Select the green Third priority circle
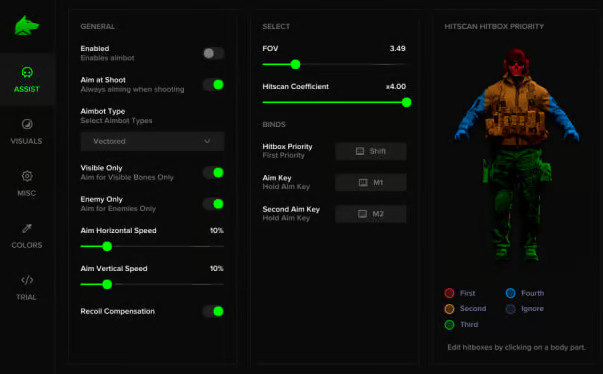Screen dimensions: 603x374 point(449,325)
